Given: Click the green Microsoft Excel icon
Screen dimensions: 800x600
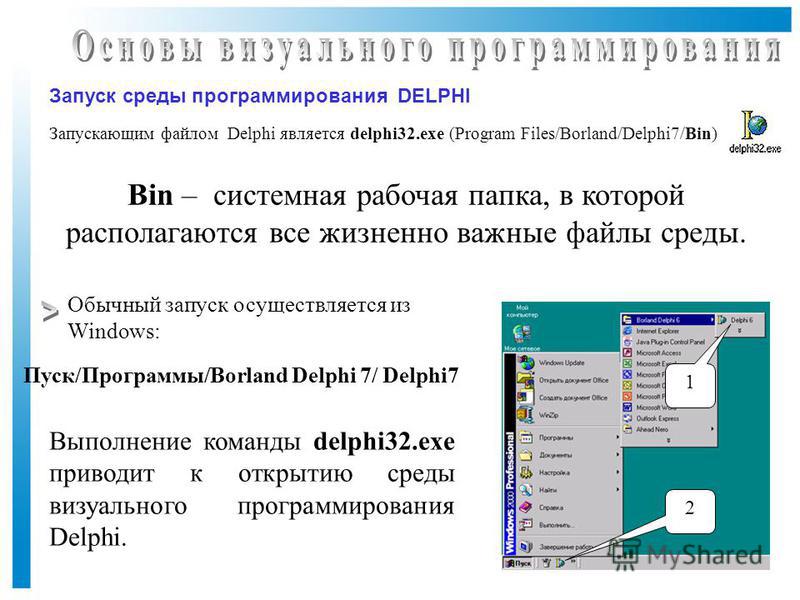Looking at the screenshot, I should point(628,363).
